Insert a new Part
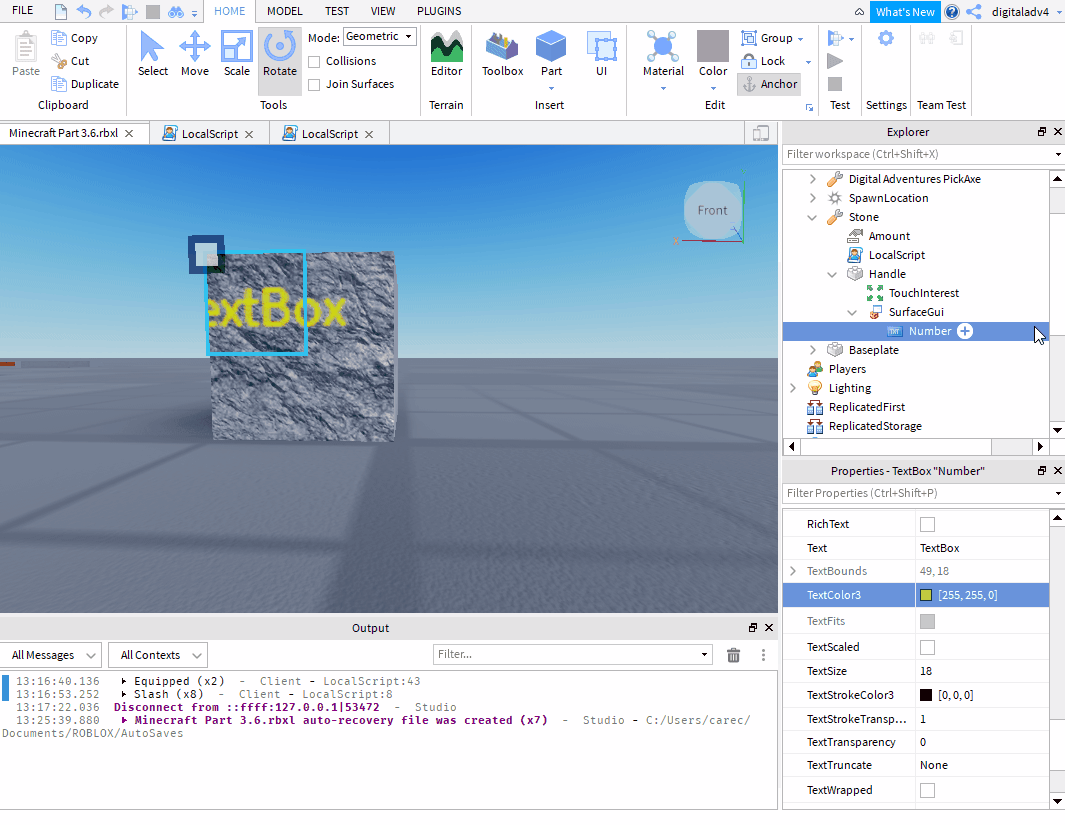Image resolution: width=1065 pixels, height=825 pixels. (551, 54)
